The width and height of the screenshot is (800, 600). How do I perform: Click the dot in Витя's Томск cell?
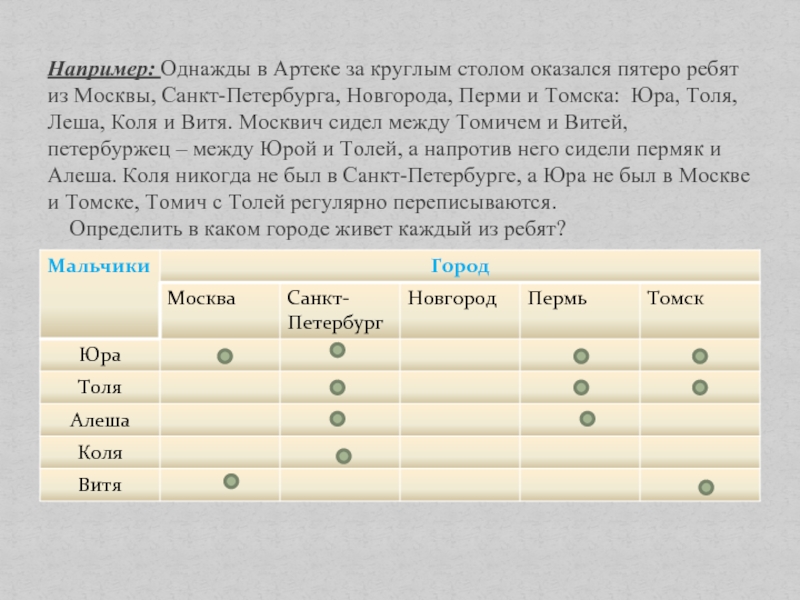tap(706, 487)
